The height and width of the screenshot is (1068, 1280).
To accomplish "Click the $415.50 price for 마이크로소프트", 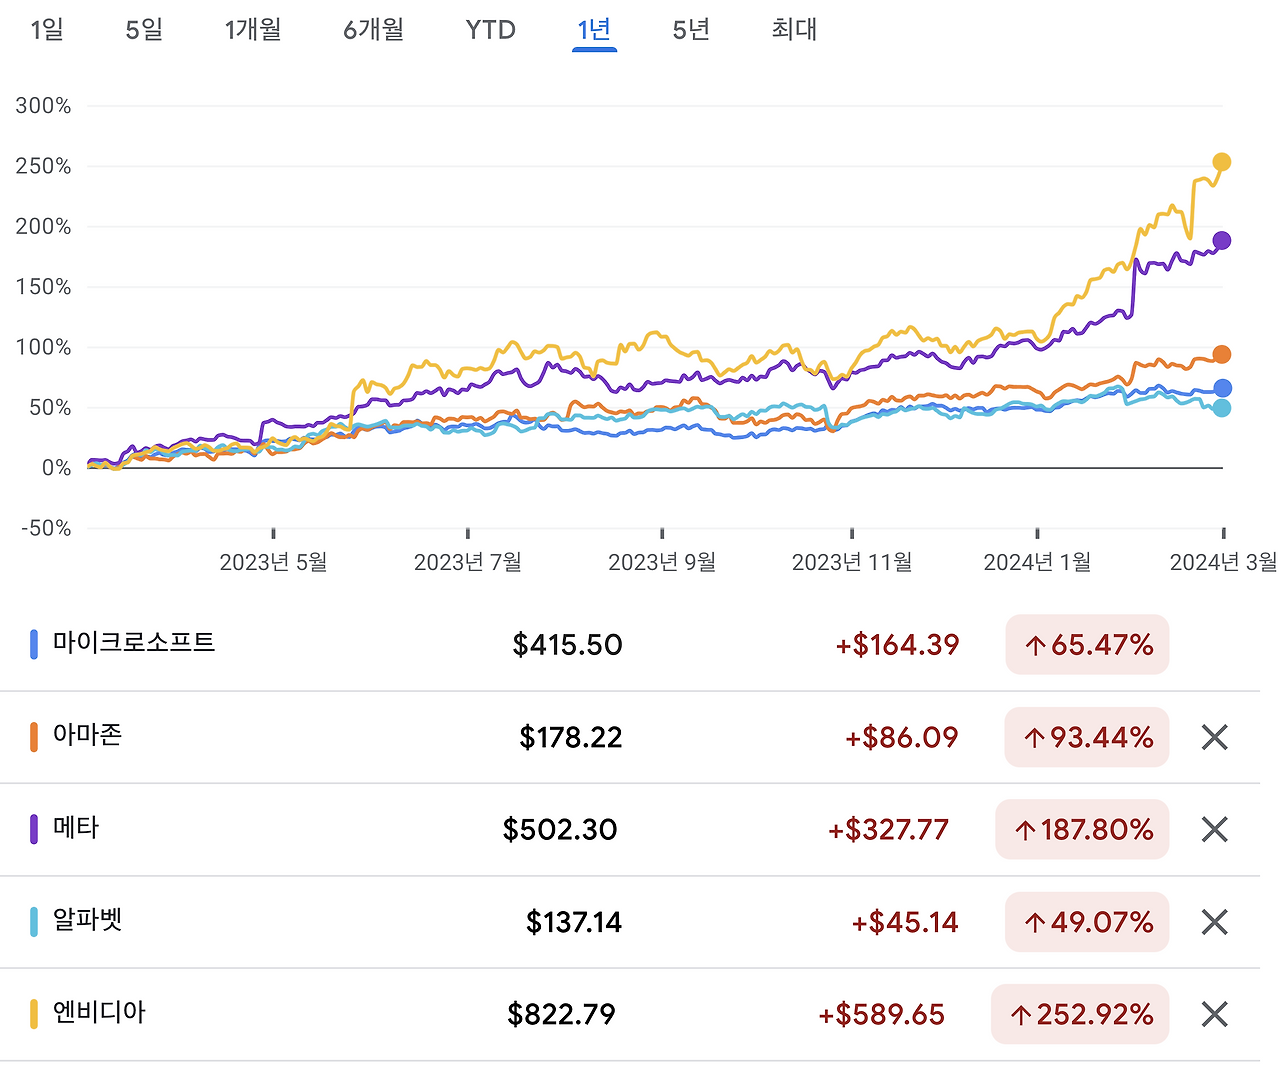I will [x=567, y=645].
